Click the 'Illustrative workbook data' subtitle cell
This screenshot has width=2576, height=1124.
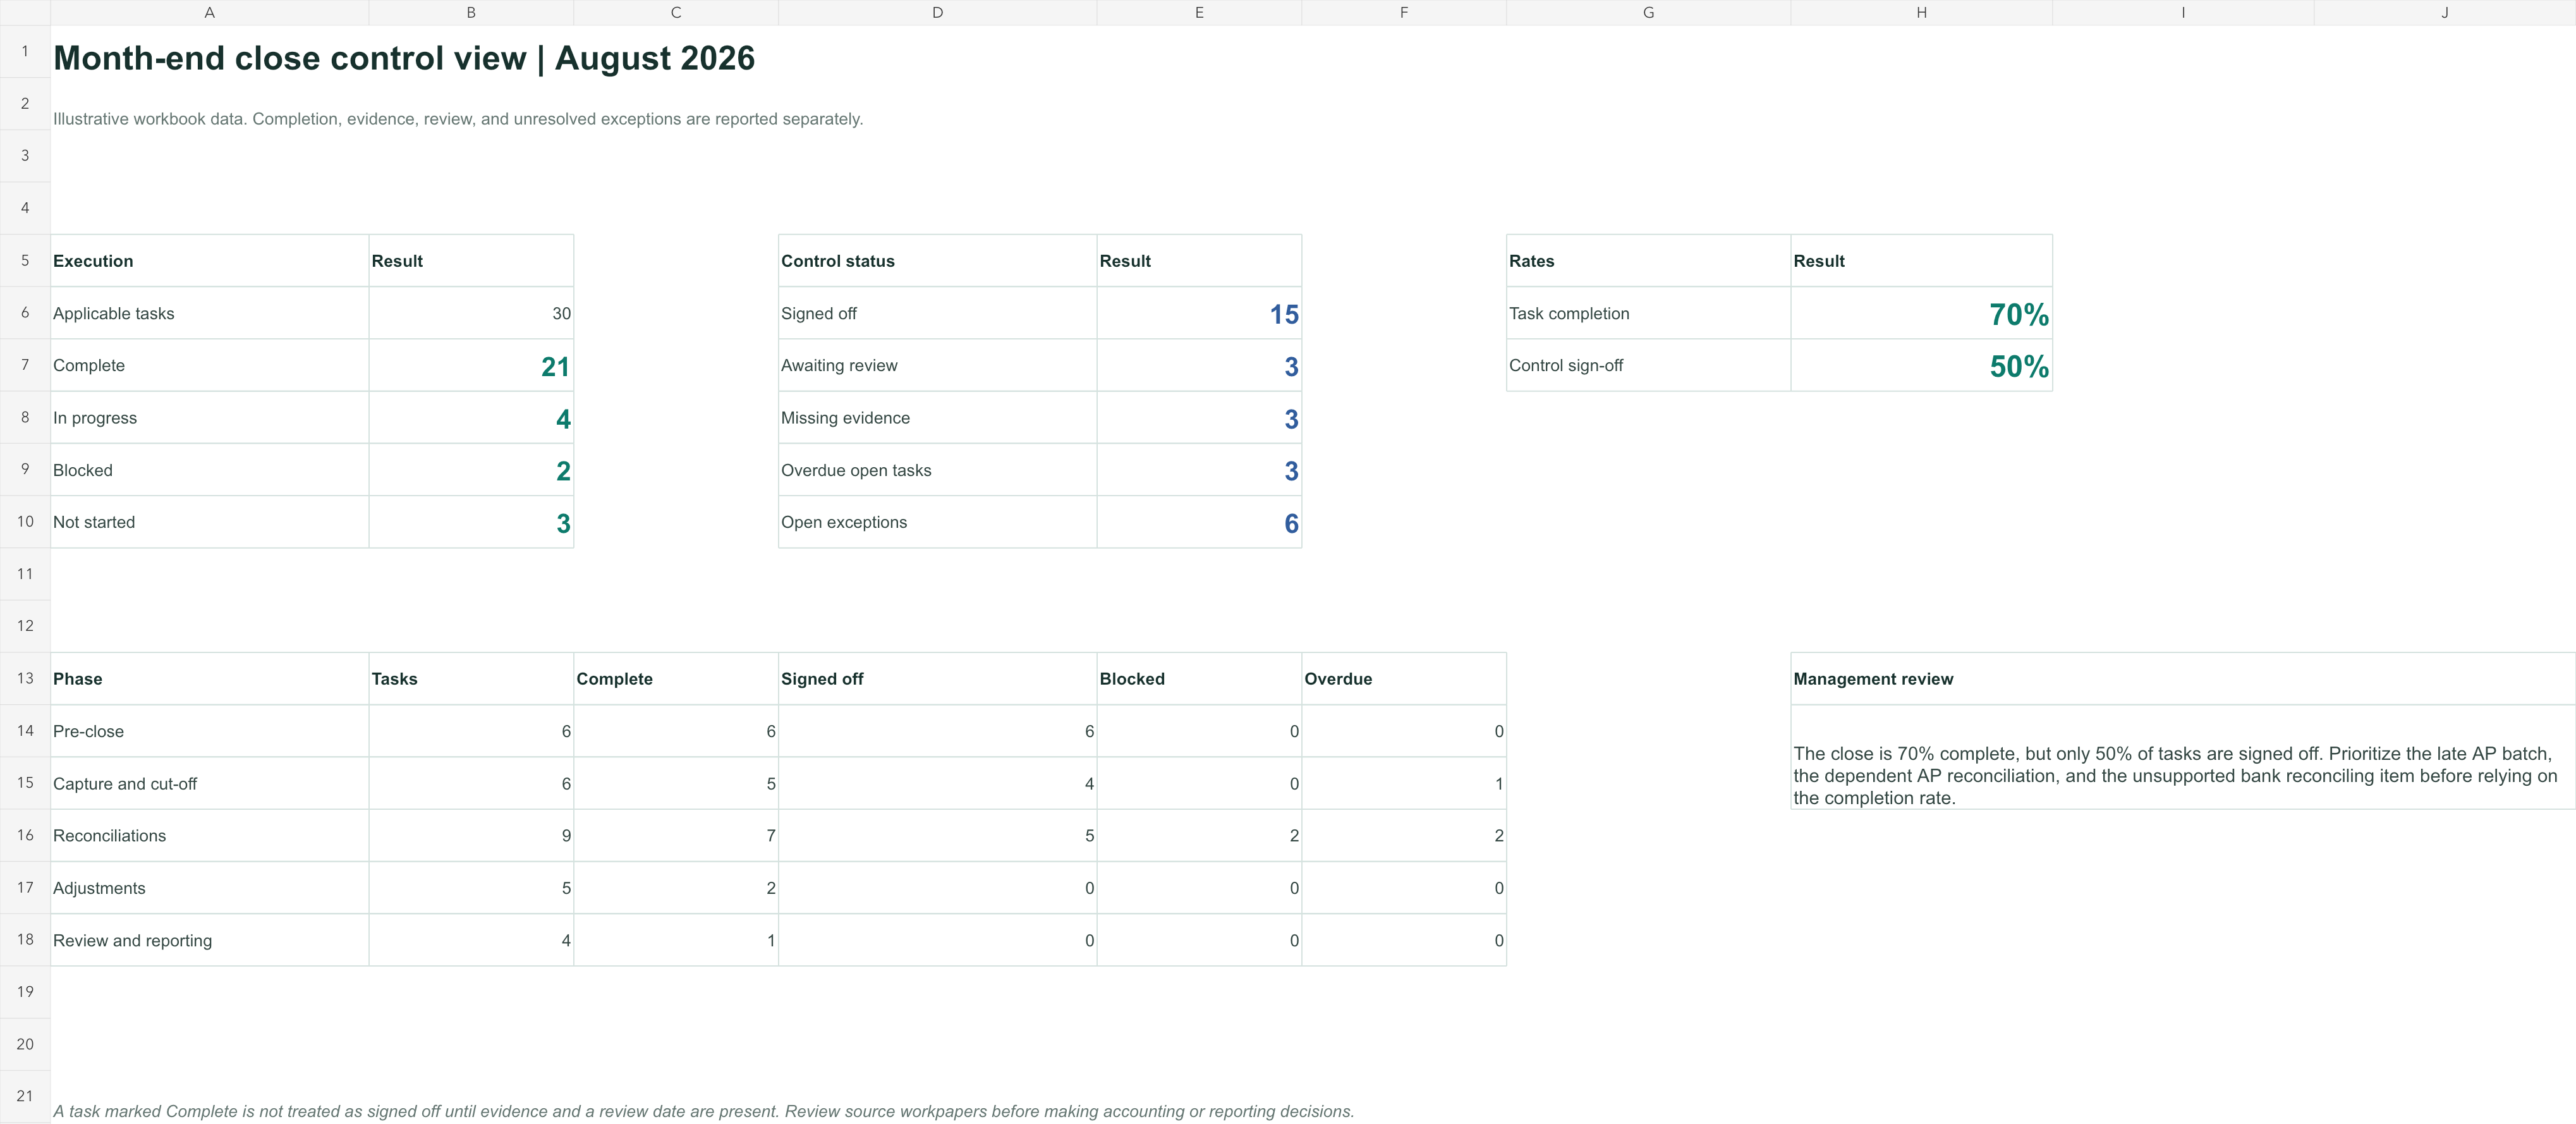point(458,119)
